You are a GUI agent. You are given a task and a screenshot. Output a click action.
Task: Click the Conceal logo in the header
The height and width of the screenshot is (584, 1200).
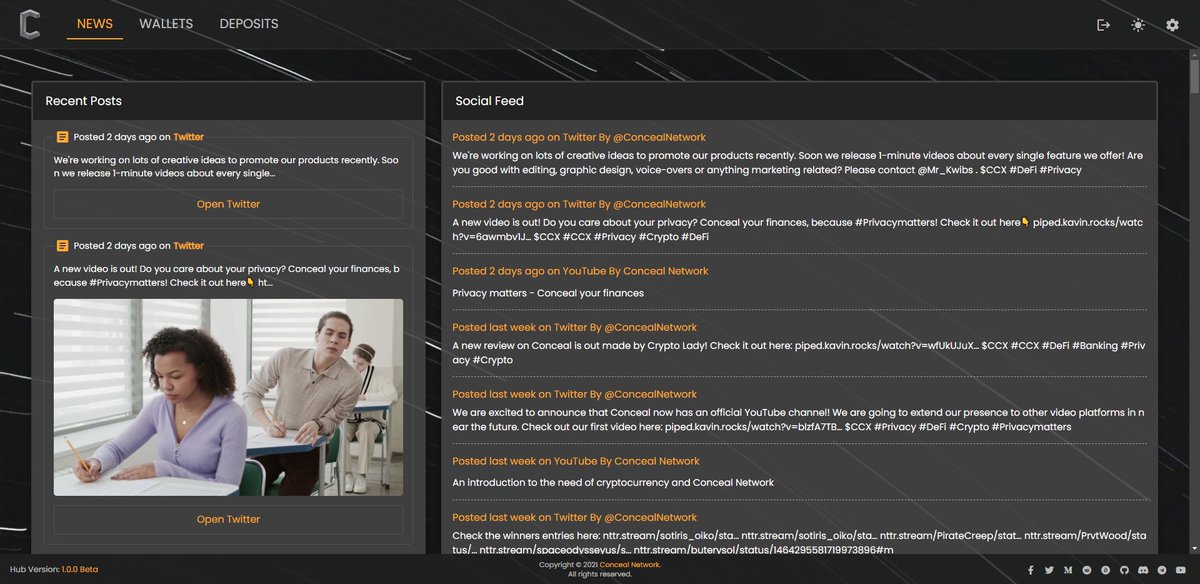[x=30, y=24]
